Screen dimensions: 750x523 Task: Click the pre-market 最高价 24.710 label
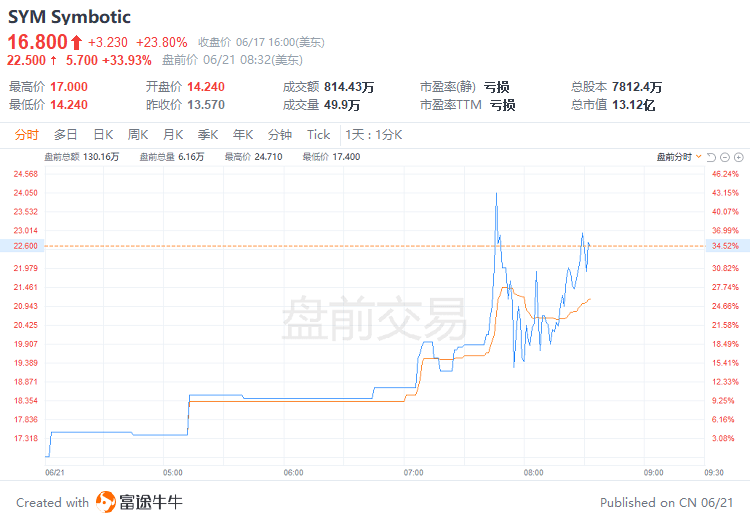pyautogui.click(x=254, y=157)
